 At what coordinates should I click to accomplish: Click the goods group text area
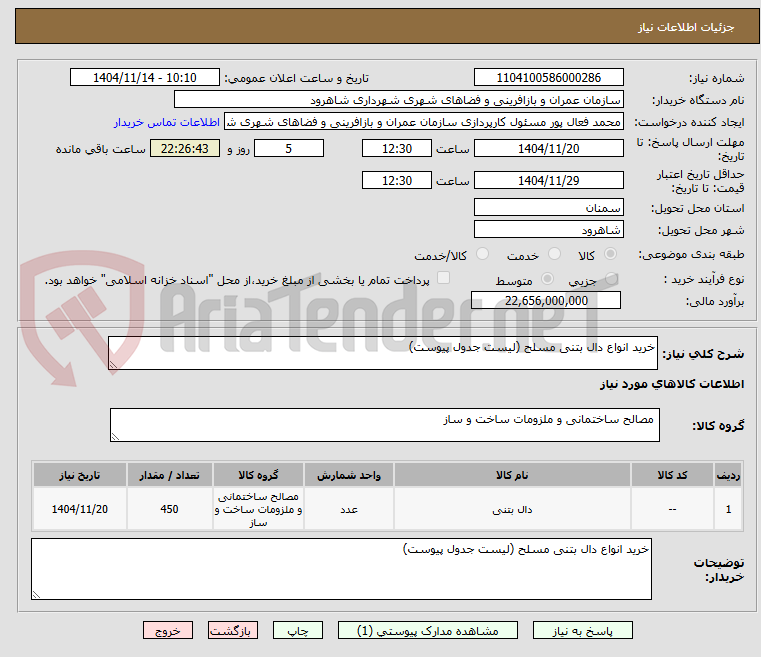pyautogui.click(x=385, y=425)
